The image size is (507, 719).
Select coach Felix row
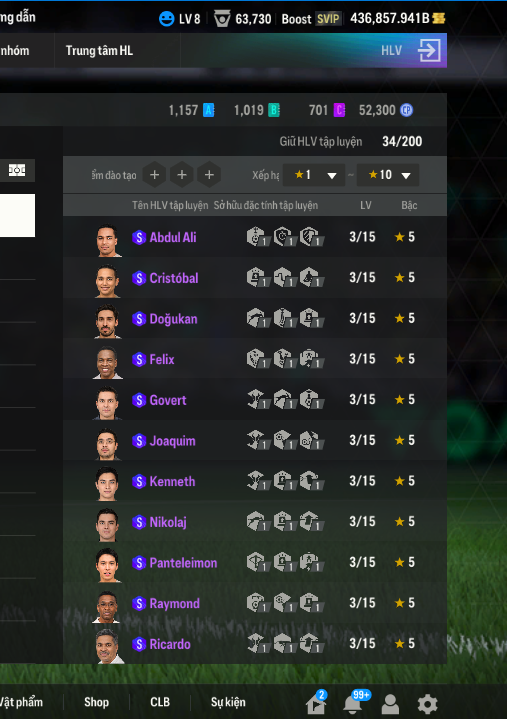pos(255,359)
